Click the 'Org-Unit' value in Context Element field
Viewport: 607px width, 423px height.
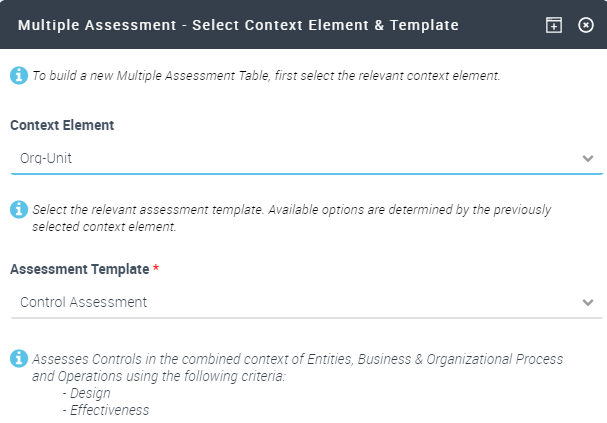[x=46, y=158]
